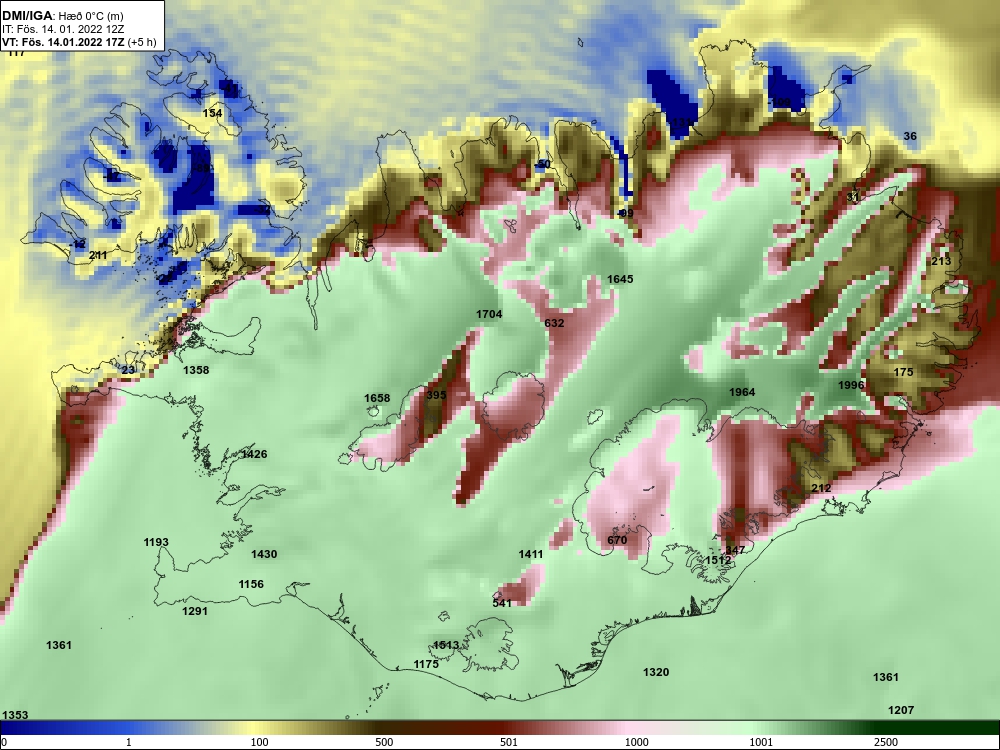
Task: Click the 1361 label above 1207
Action: (886, 677)
